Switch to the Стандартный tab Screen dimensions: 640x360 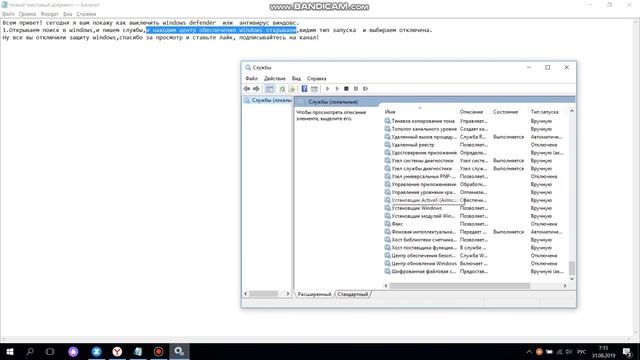click(x=353, y=294)
